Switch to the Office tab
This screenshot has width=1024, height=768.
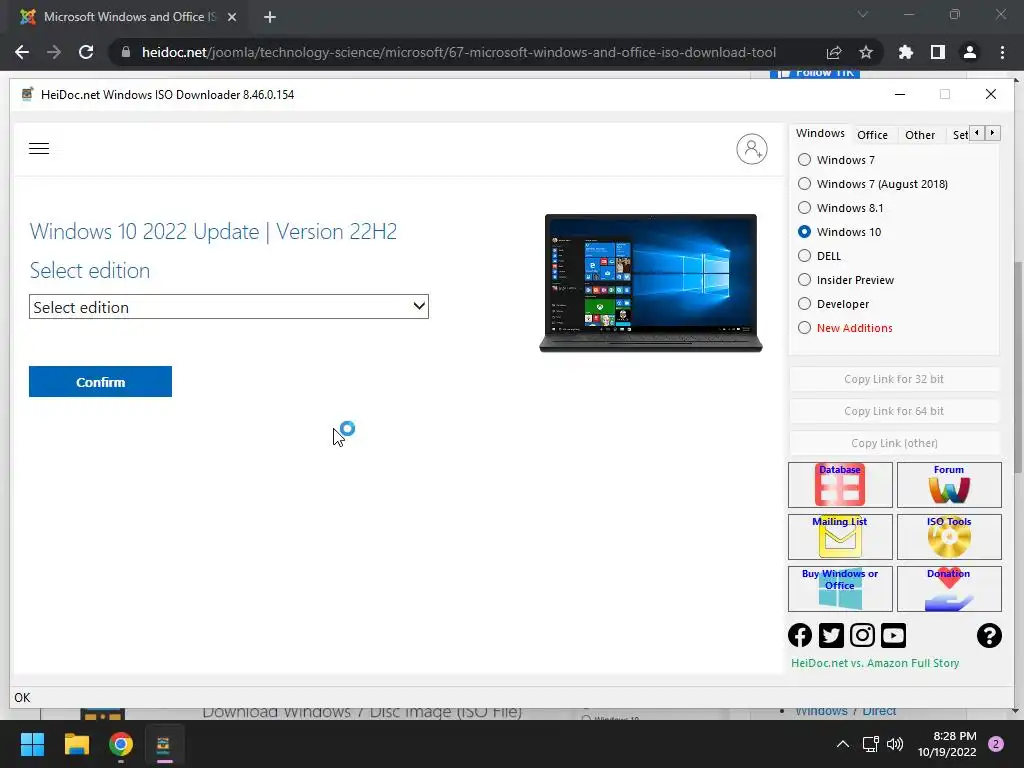coord(872,135)
